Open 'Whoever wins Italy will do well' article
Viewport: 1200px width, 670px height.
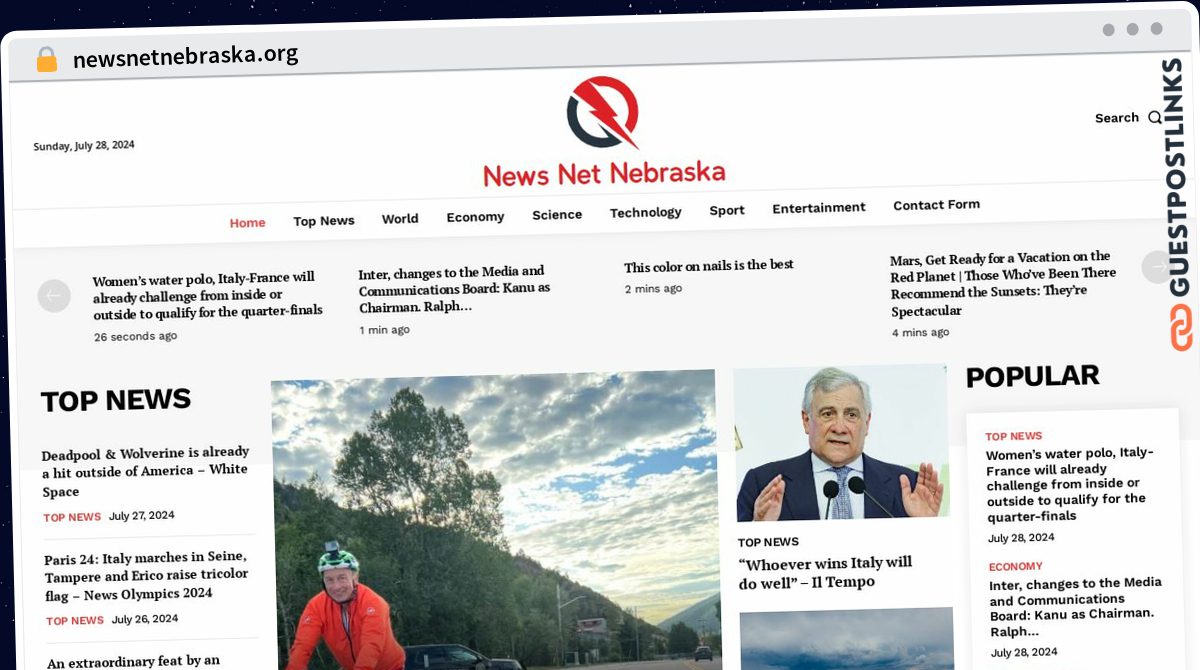click(826, 573)
